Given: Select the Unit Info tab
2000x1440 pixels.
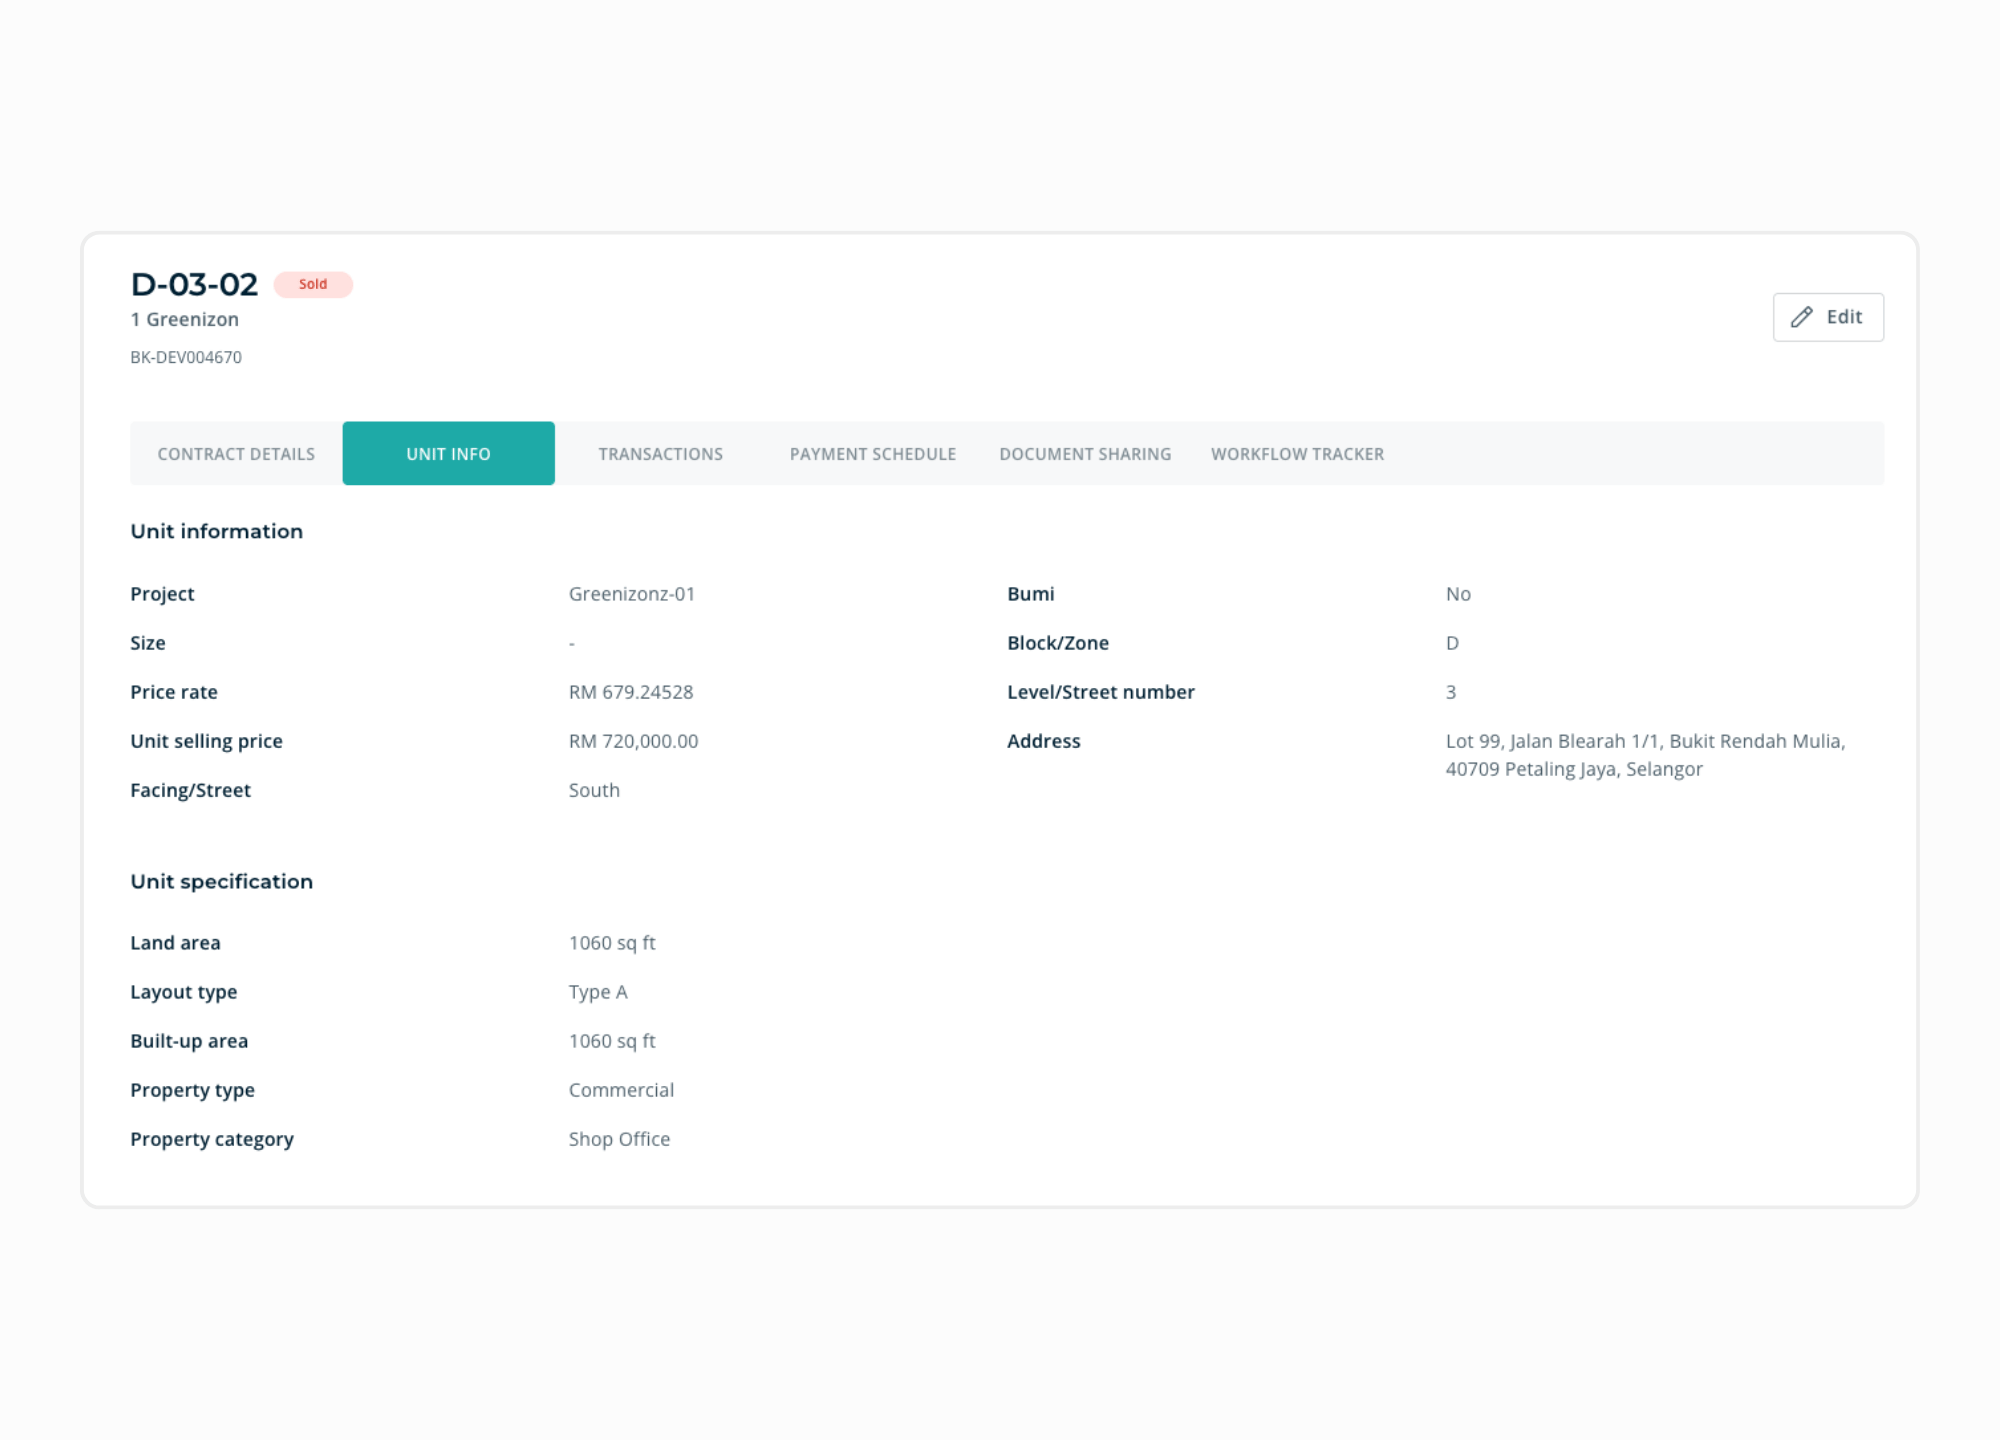Looking at the screenshot, I should (x=448, y=454).
